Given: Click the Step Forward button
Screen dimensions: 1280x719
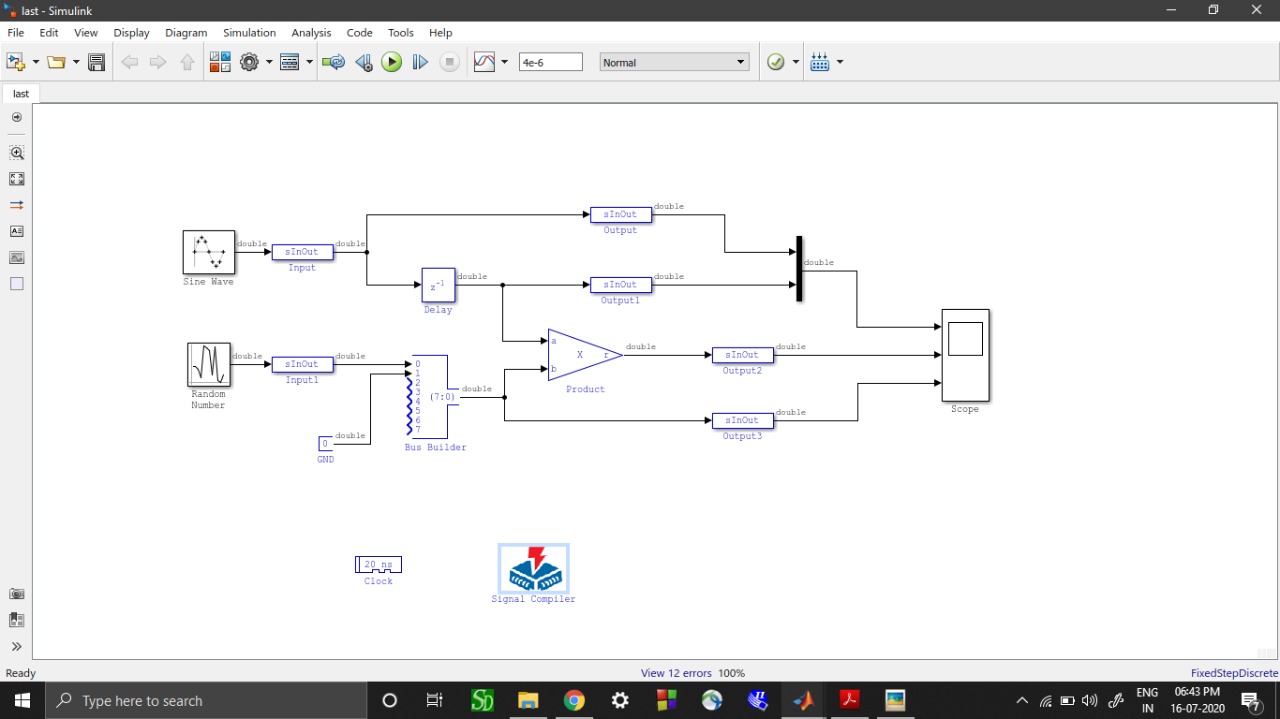Looking at the screenshot, I should [x=420, y=62].
